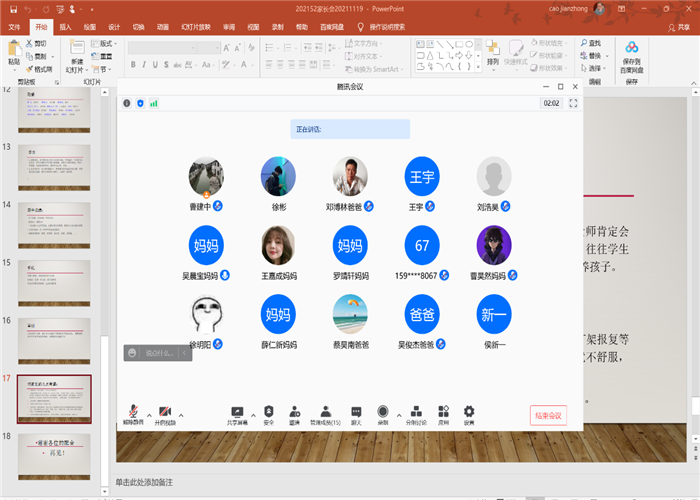The height and width of the screenshot is (500, 700).
Task: Expand video options arrow
Action: (x=181, y=415)
